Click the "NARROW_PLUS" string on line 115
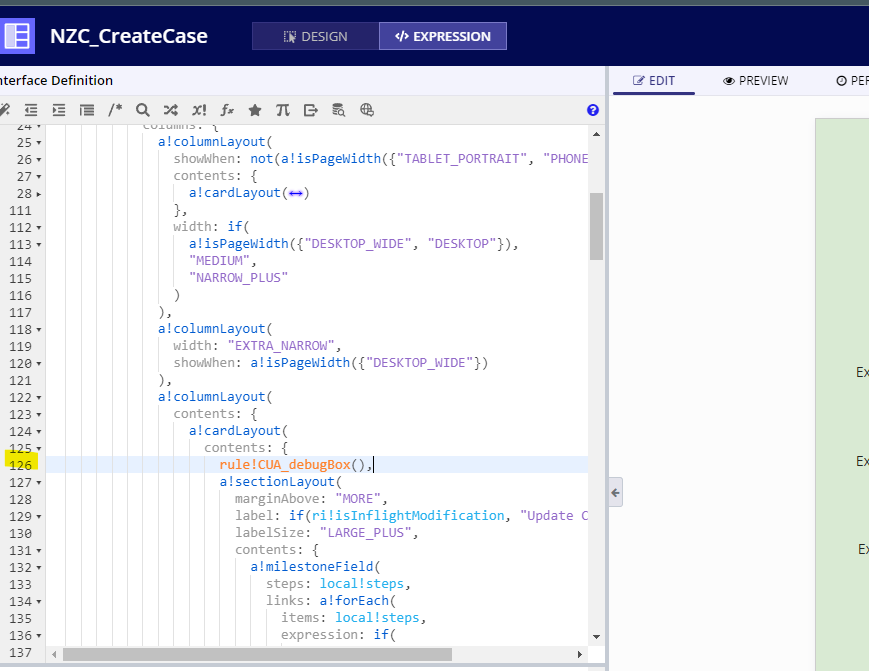This screenshot has width=869, height=671. [x=238, y=278]
